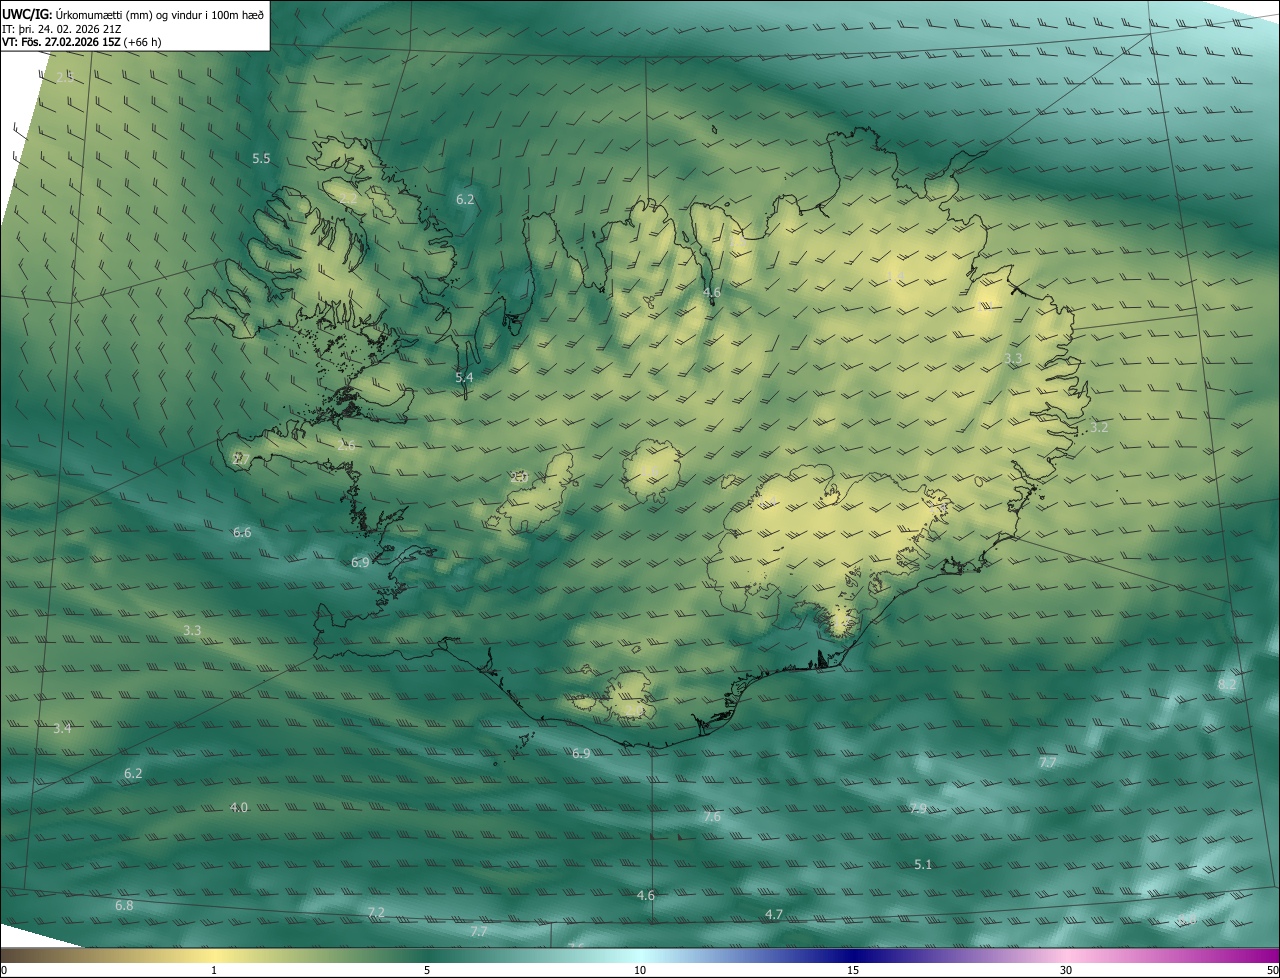Click the colorbar tick label 50
The image size is (1280, 978).
coord(1272,970)
